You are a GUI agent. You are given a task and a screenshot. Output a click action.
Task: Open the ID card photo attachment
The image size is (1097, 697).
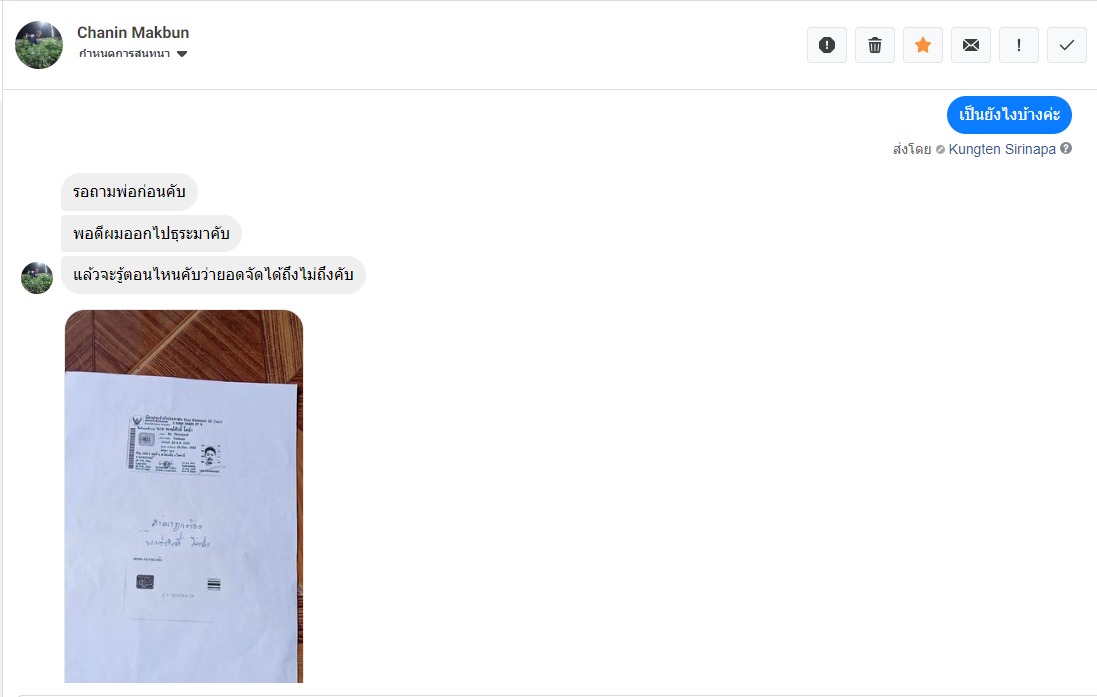pyautogui.click(x=184, y=496)
